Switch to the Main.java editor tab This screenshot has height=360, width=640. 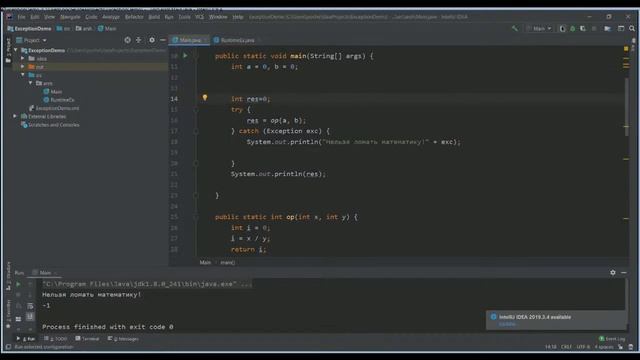189,40
